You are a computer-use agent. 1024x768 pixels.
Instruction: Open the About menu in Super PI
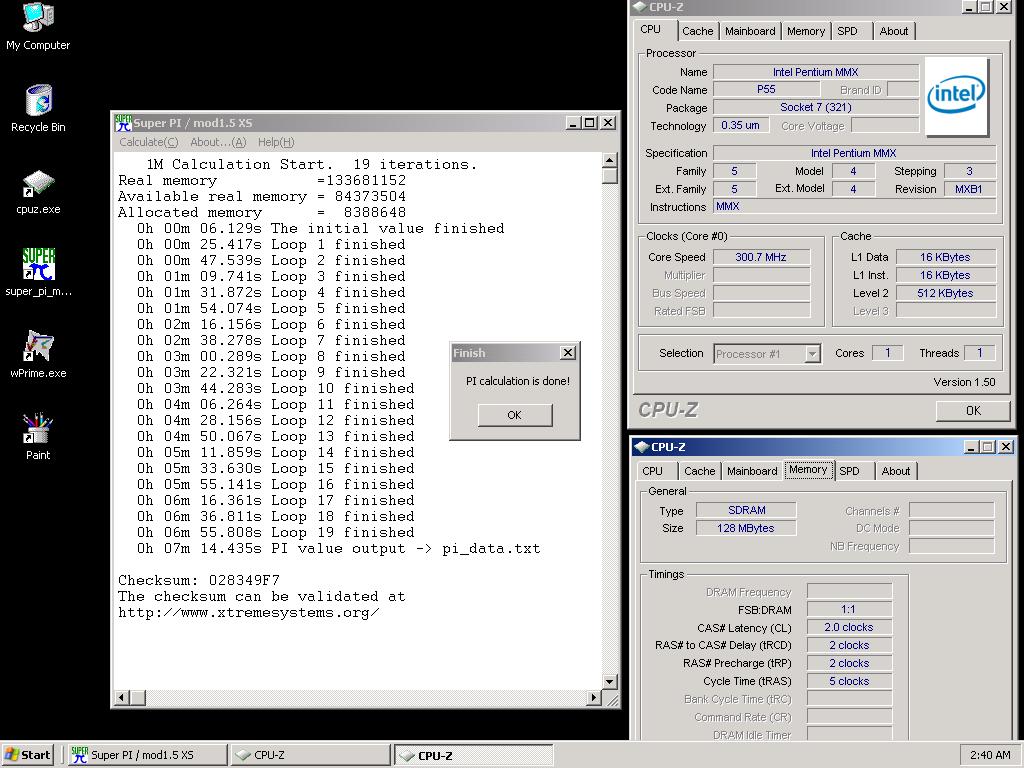[x=218, y=142]
